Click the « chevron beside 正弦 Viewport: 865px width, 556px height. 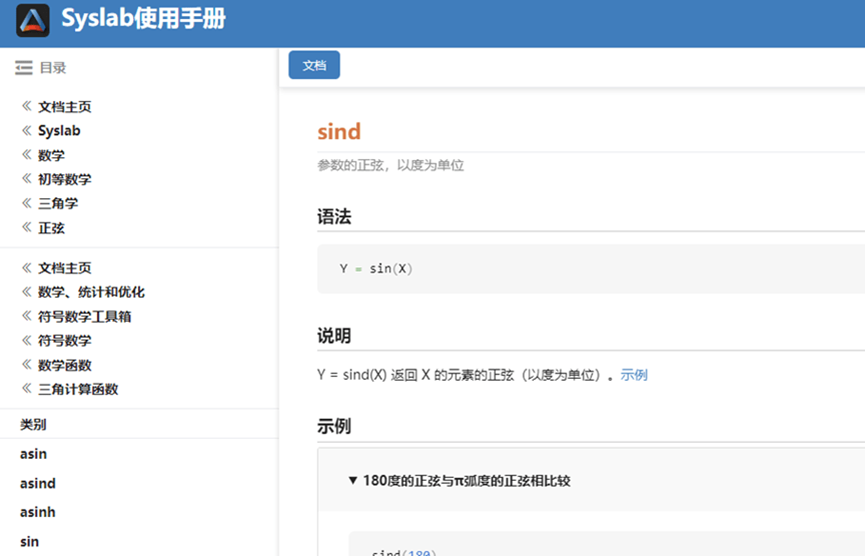pyautogui.click(x=26, y=227)
